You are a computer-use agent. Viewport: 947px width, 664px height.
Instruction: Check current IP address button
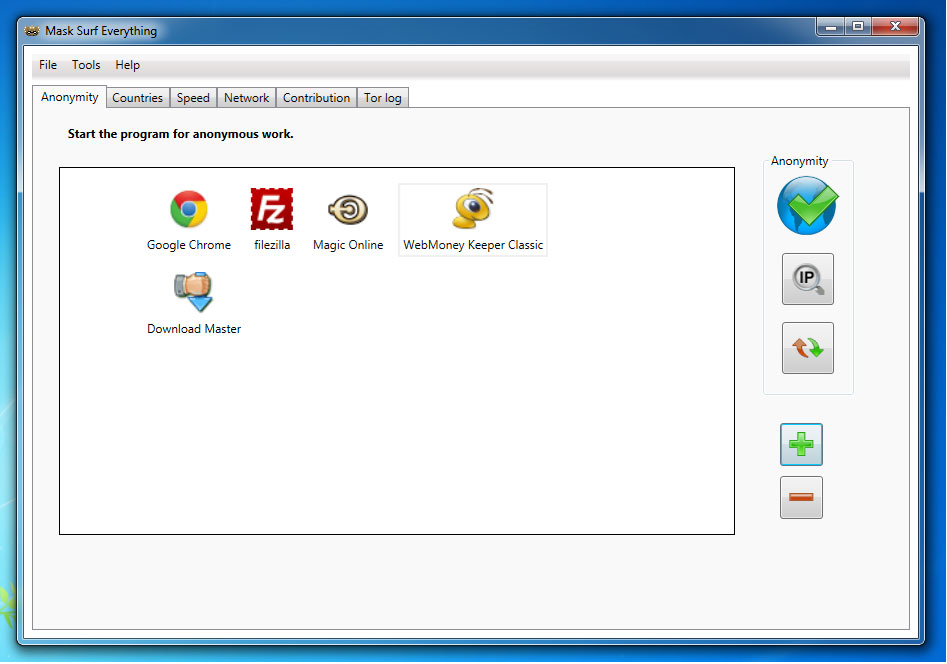807,279
